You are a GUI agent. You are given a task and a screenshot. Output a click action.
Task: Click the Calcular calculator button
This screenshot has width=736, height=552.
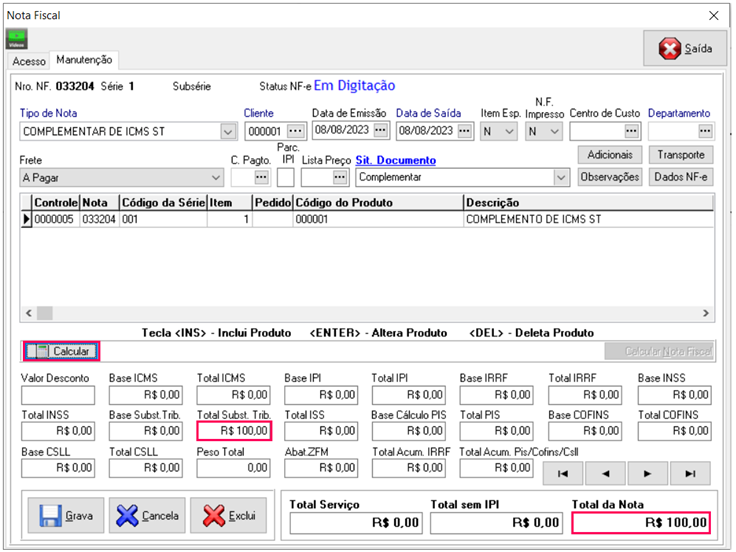(62, 351)
